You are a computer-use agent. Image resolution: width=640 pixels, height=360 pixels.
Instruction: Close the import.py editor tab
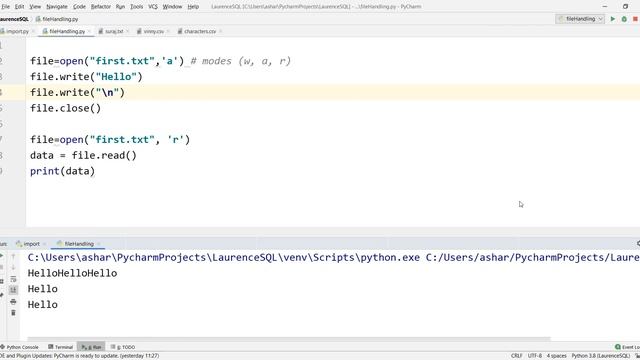coord(33,31)
